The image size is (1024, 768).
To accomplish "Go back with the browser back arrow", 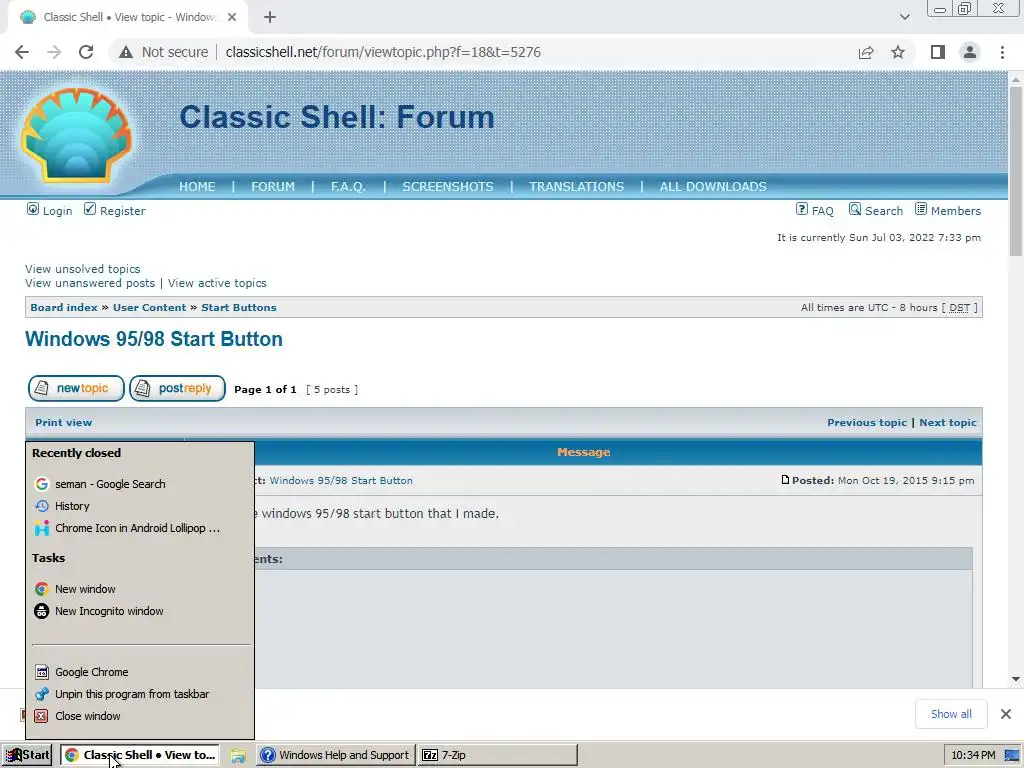I will tap(22, 52).
